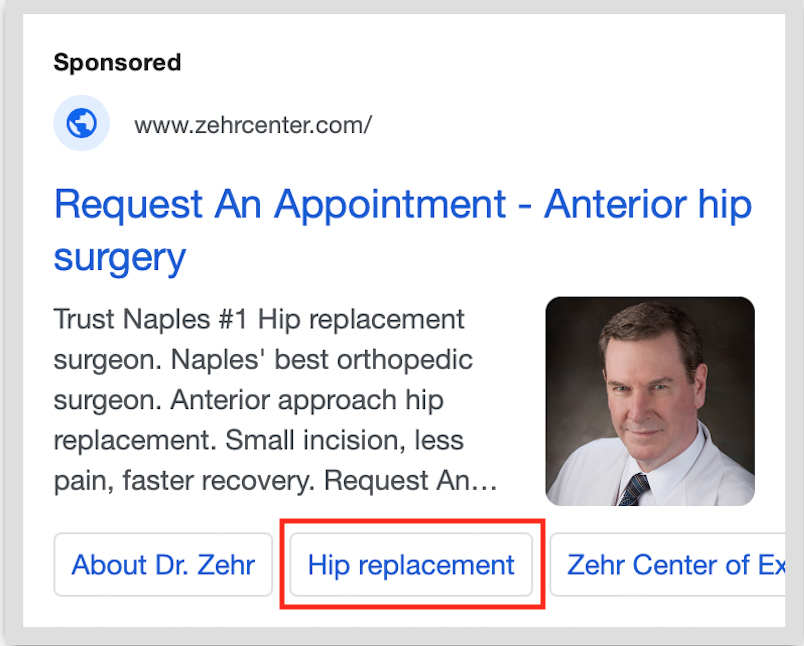Screen dimensions: 804x646
Task: Open the Request An Appointment headline link
Action: click(x=280, y=205)
